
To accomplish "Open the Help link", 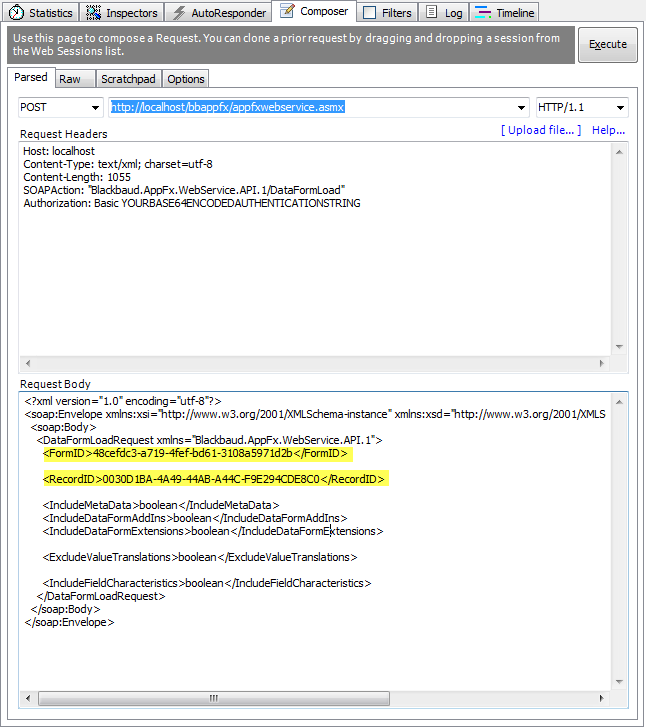I will [608, 130].
